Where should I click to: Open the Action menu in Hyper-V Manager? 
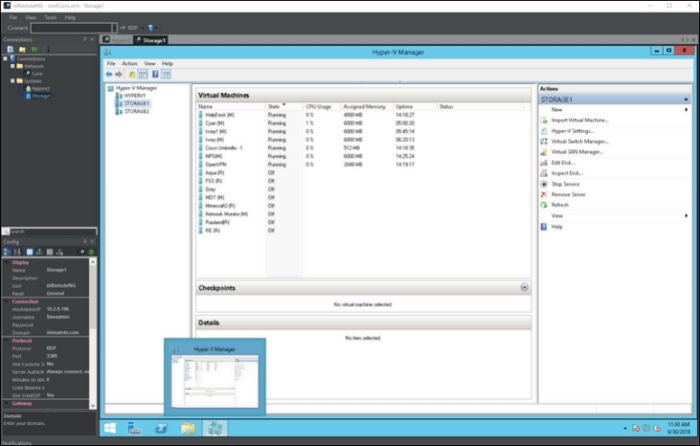[129, 63]
